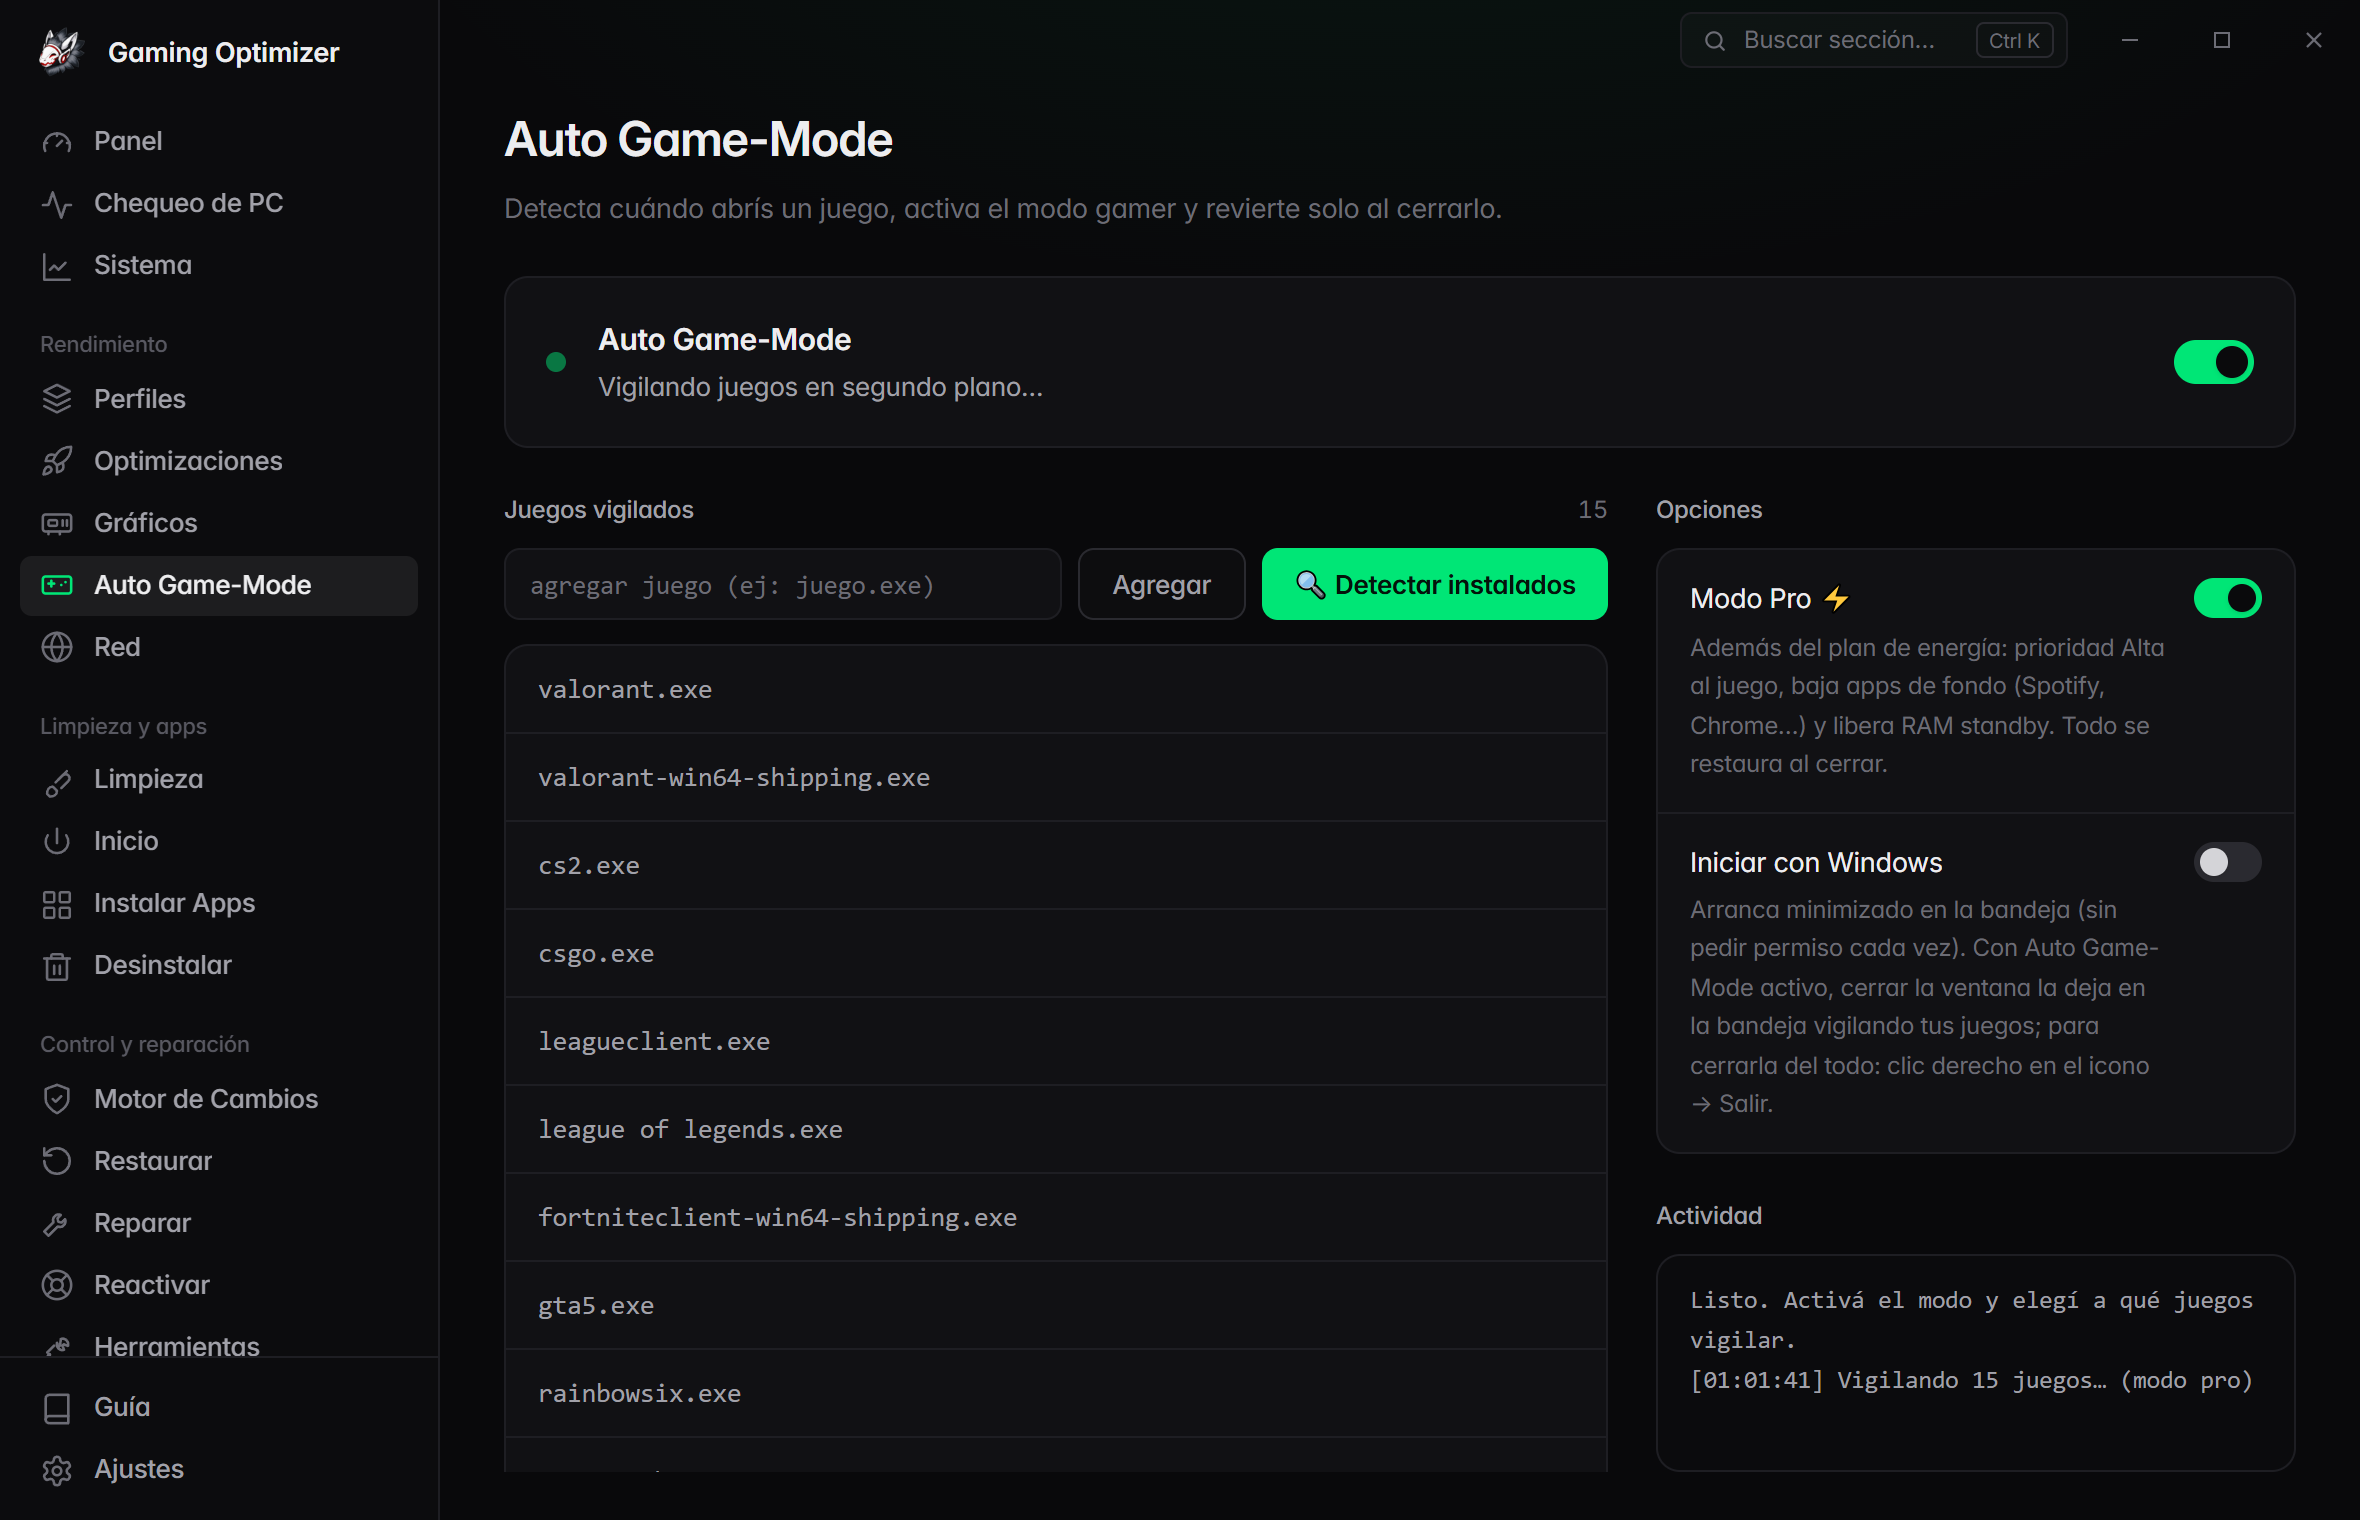Viewport: 2360px width, 1520px height.
Task: Select the valorant-win64-shipping.exe row
Action: (1056, 778)
